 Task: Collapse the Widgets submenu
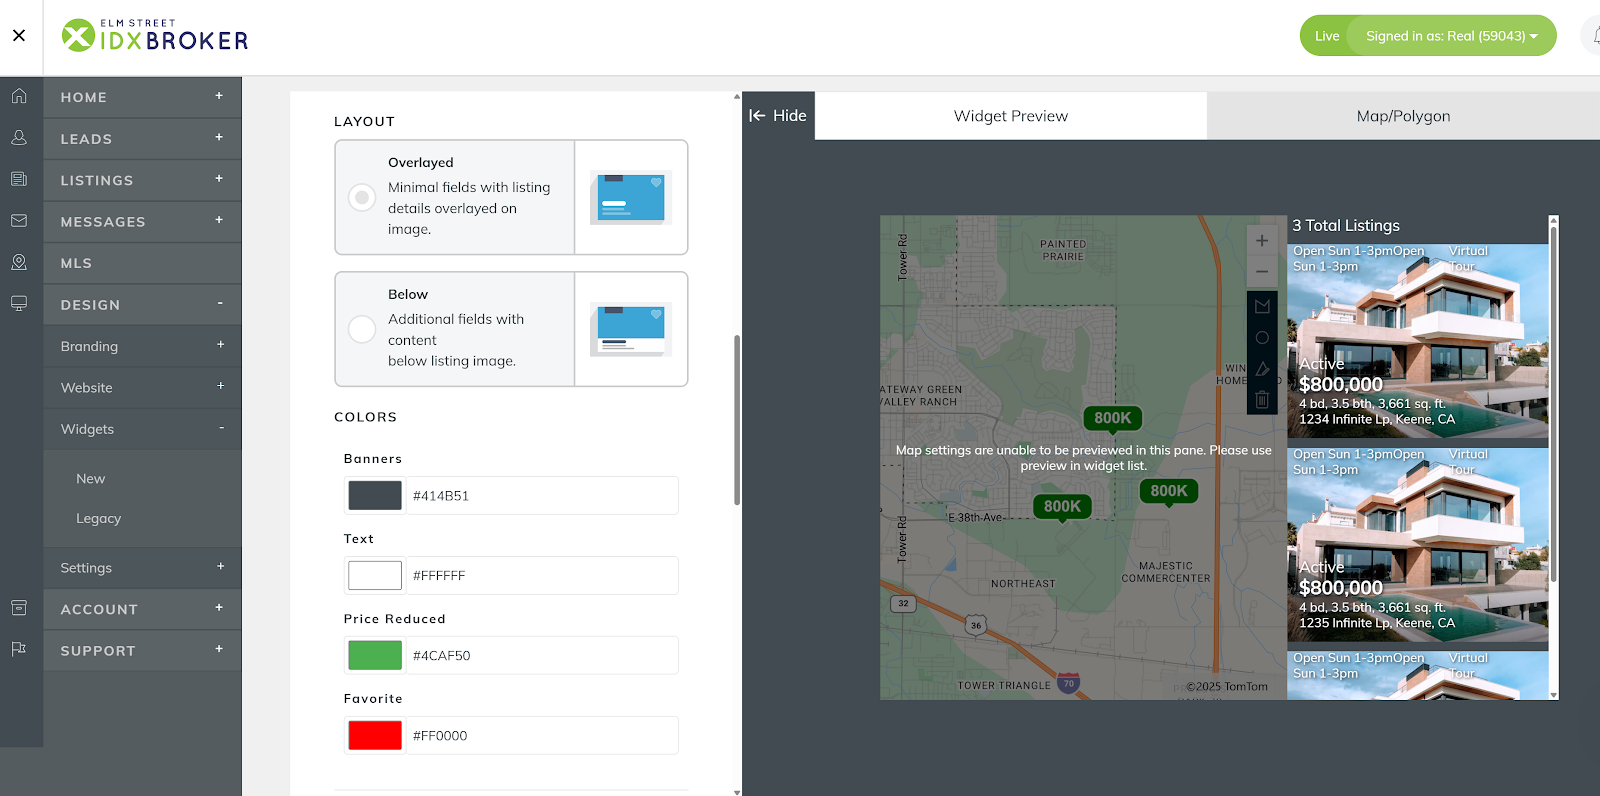pyautogui.click(x=221, y=428)
